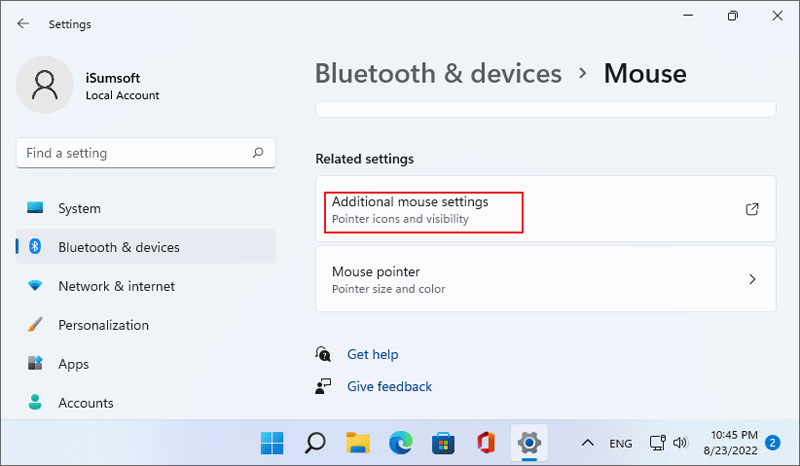Go to Bluetooth & devices breadcrumb
The image size is (800, 466).
pyautogui.click(x=438, y=73)
